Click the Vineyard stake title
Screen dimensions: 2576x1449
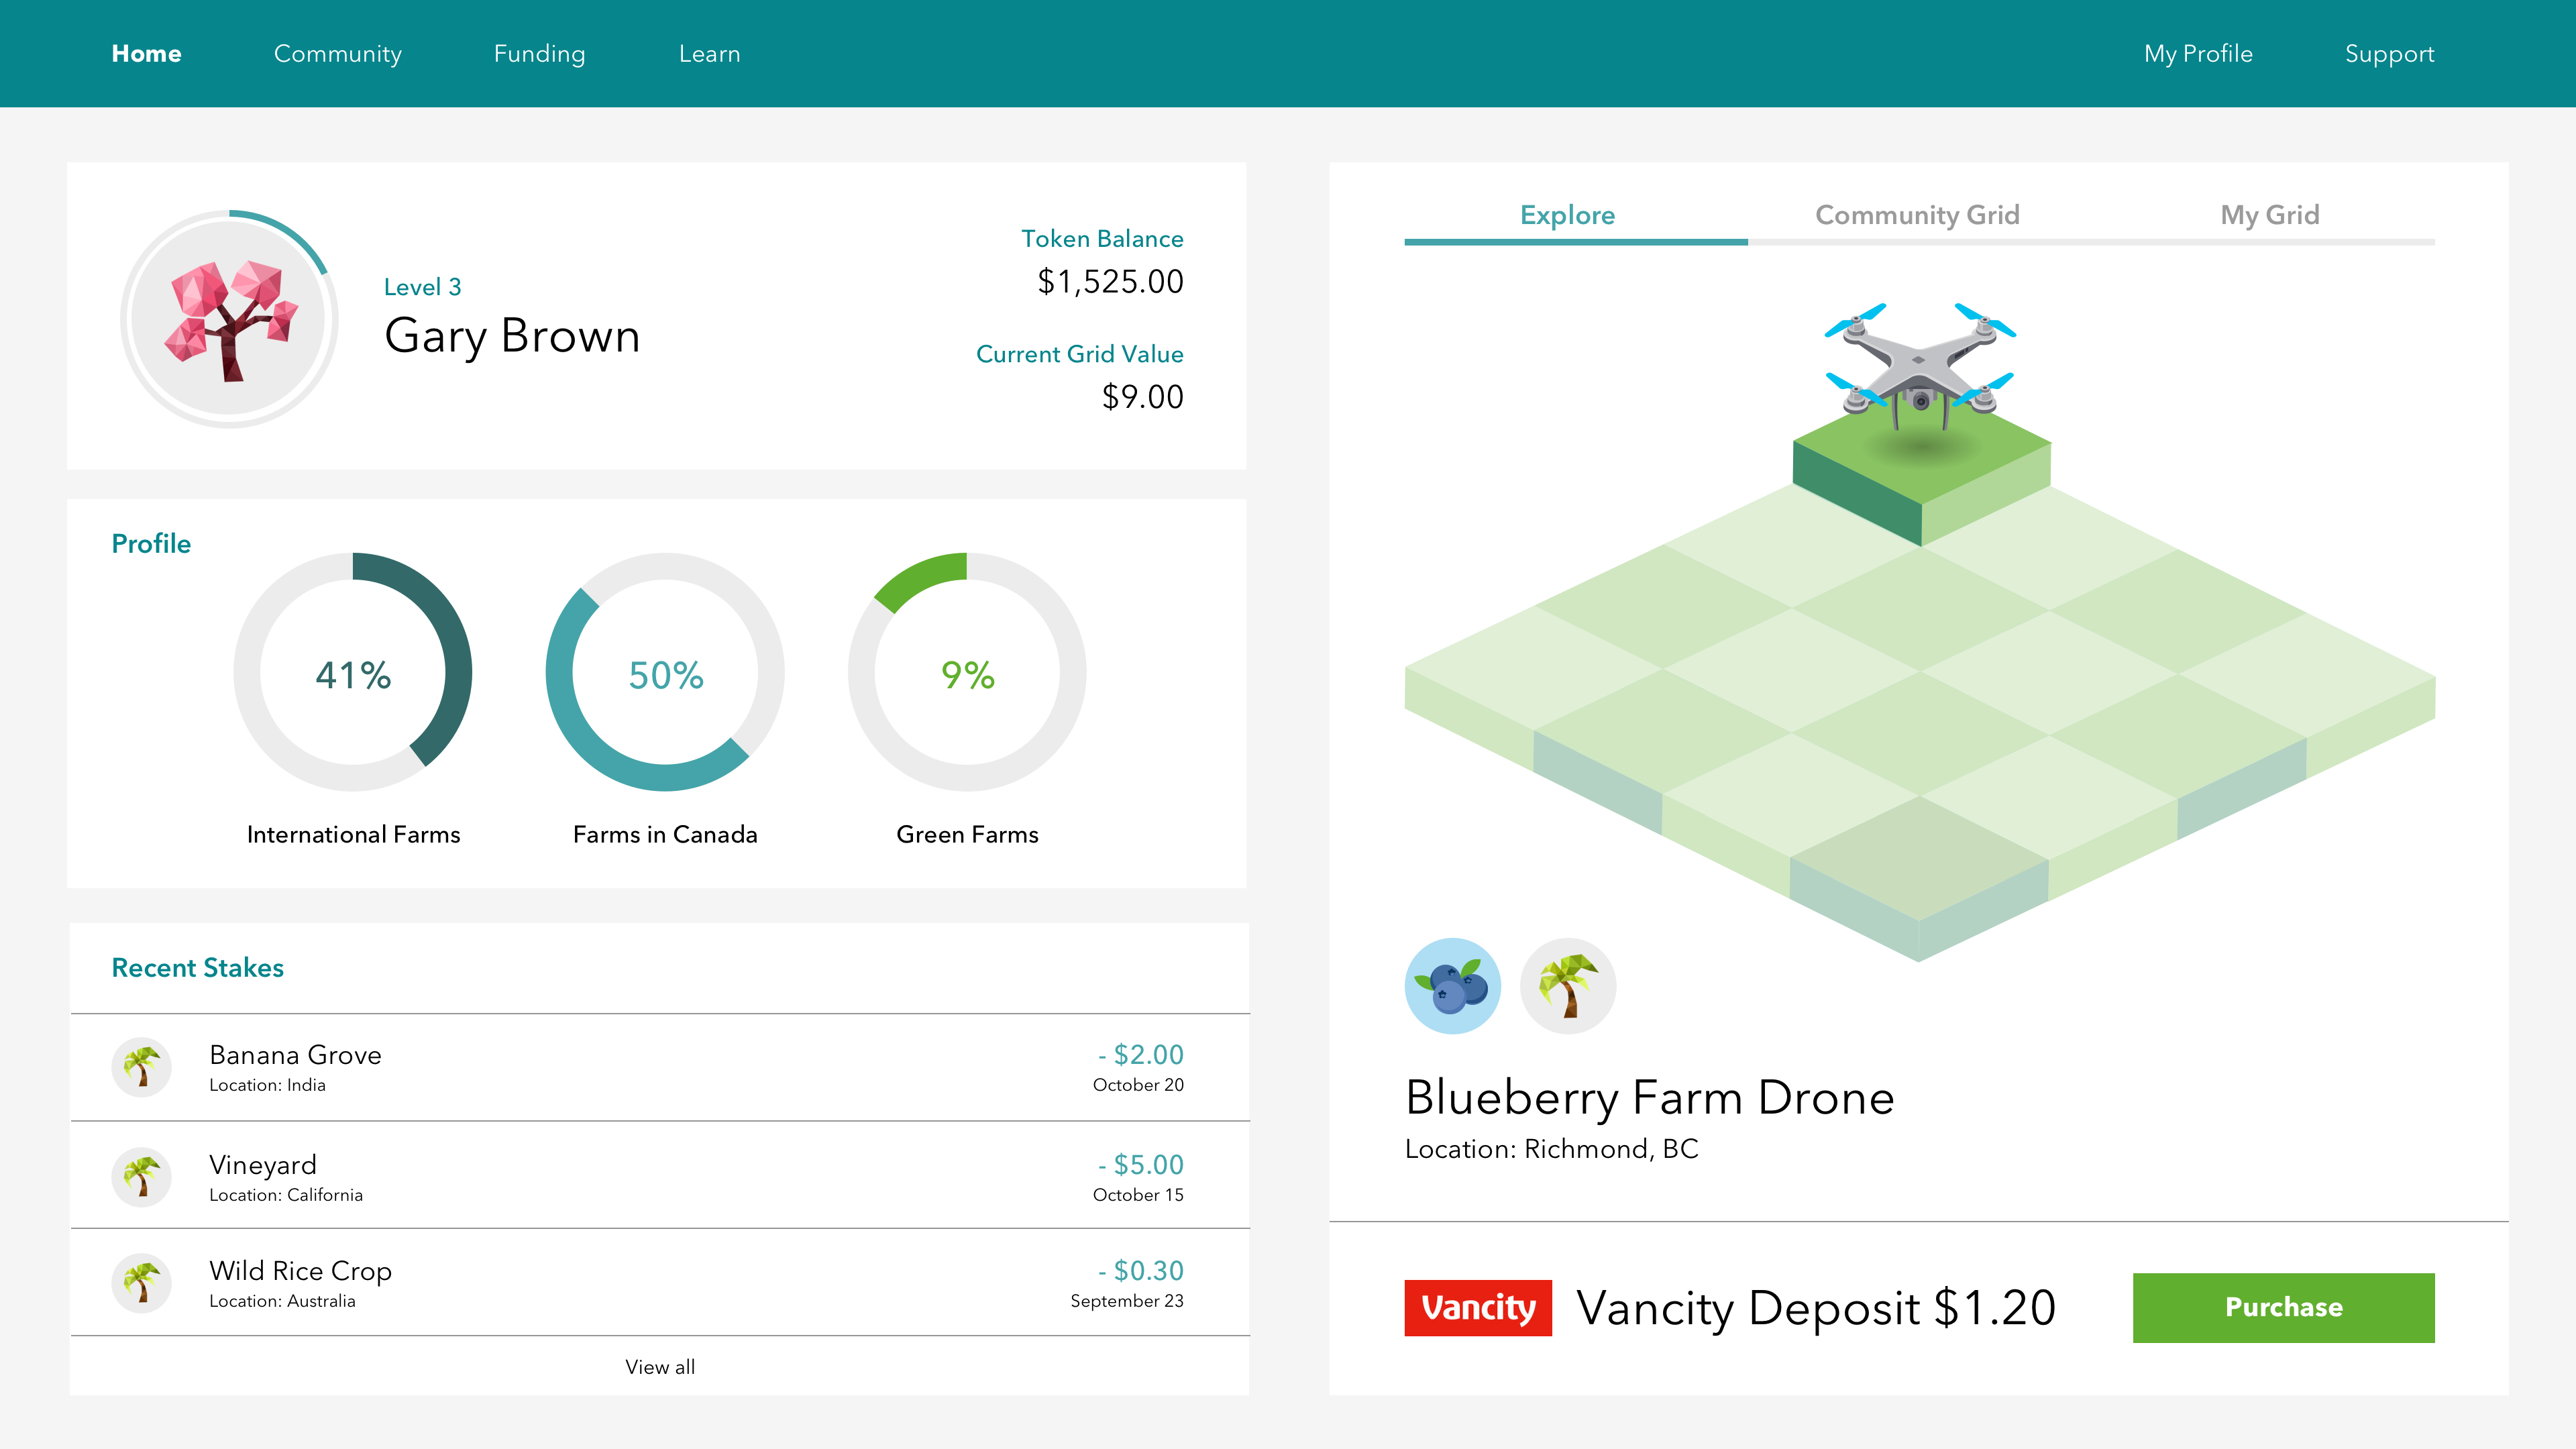click(x=263, y=1165)
